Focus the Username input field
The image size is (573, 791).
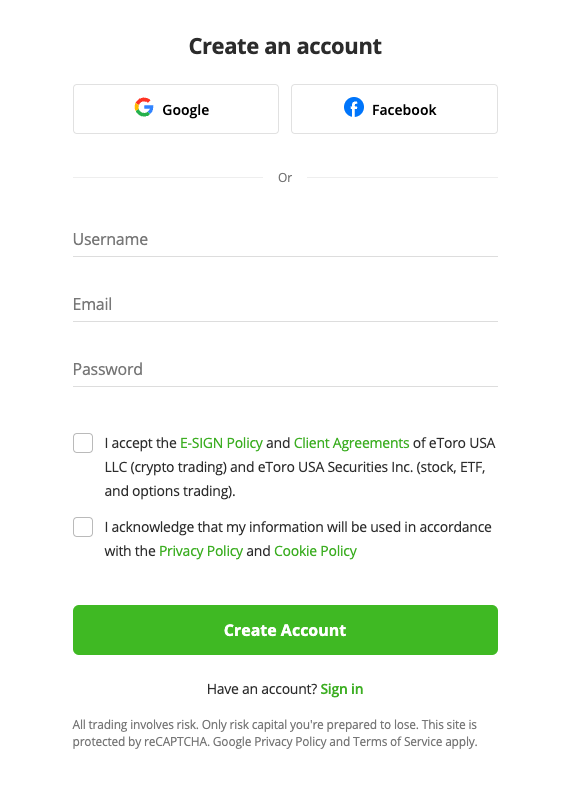[x=285, y=240]
